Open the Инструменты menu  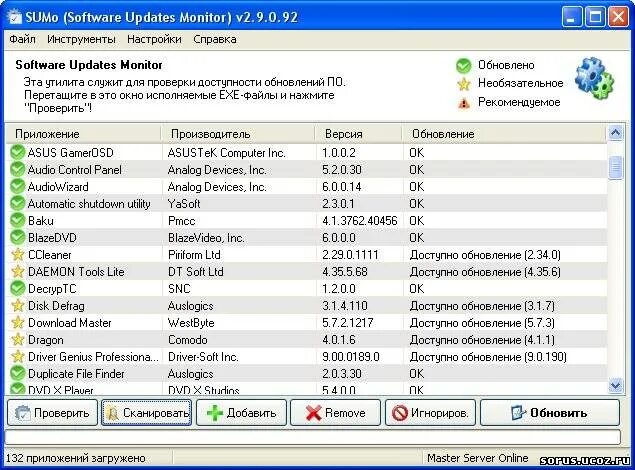pyautogui.click(x=81, y=39)
